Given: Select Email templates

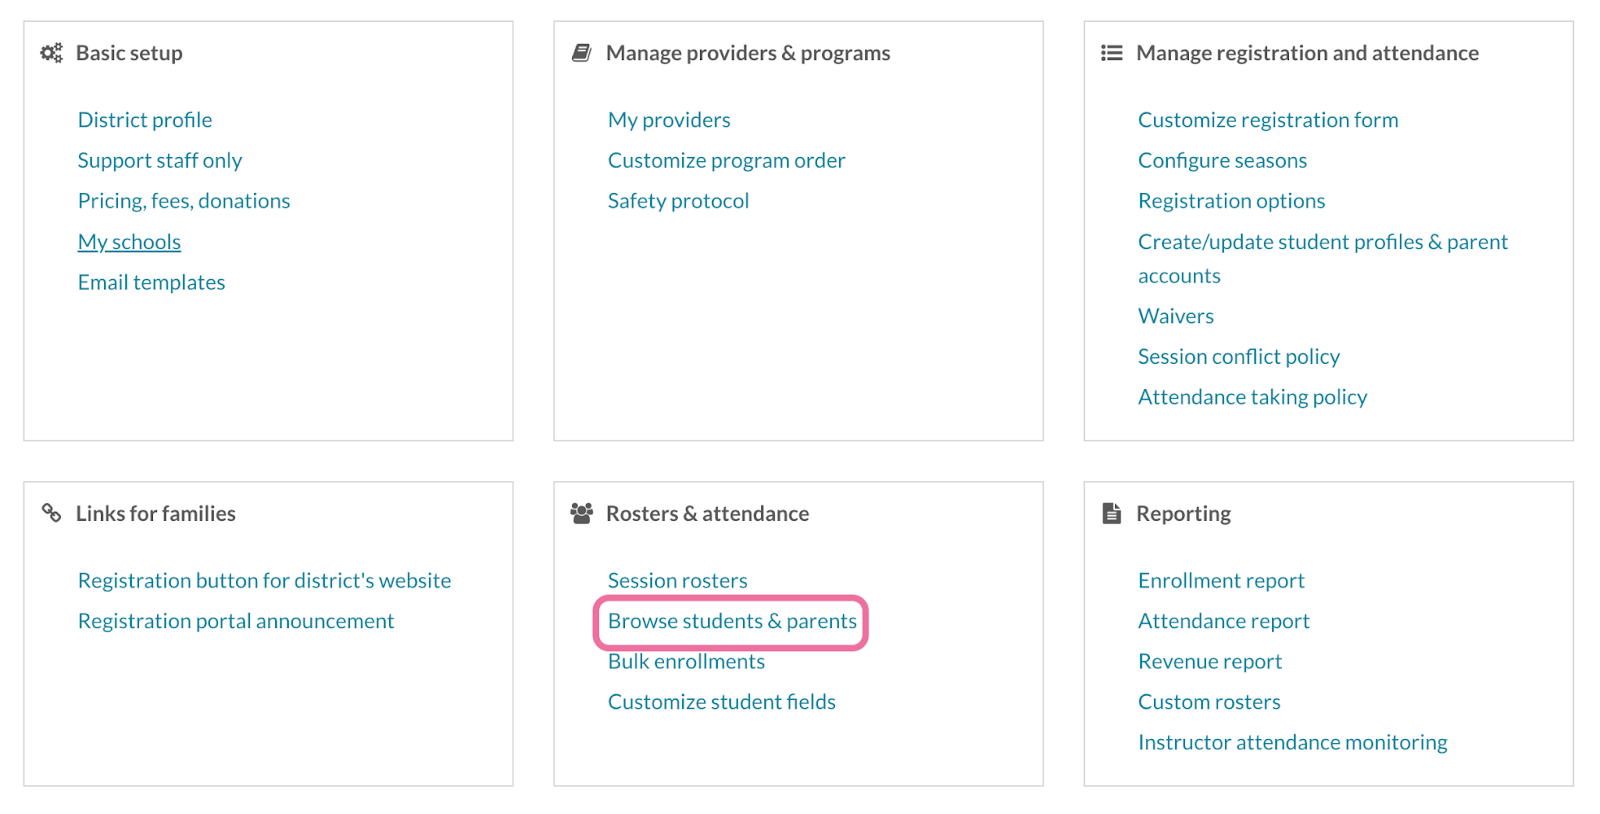Looking at the screenshot, I should pos(151,282).
